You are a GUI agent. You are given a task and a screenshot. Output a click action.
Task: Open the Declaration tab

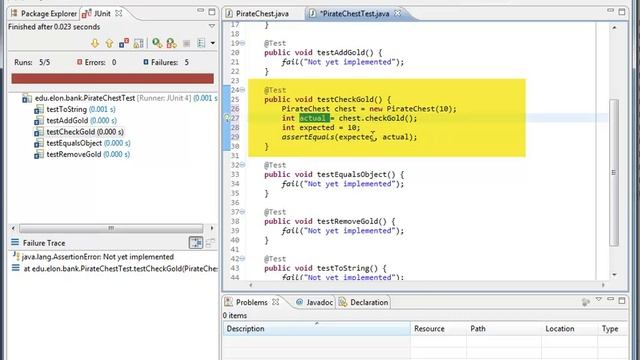pos(363,302)
